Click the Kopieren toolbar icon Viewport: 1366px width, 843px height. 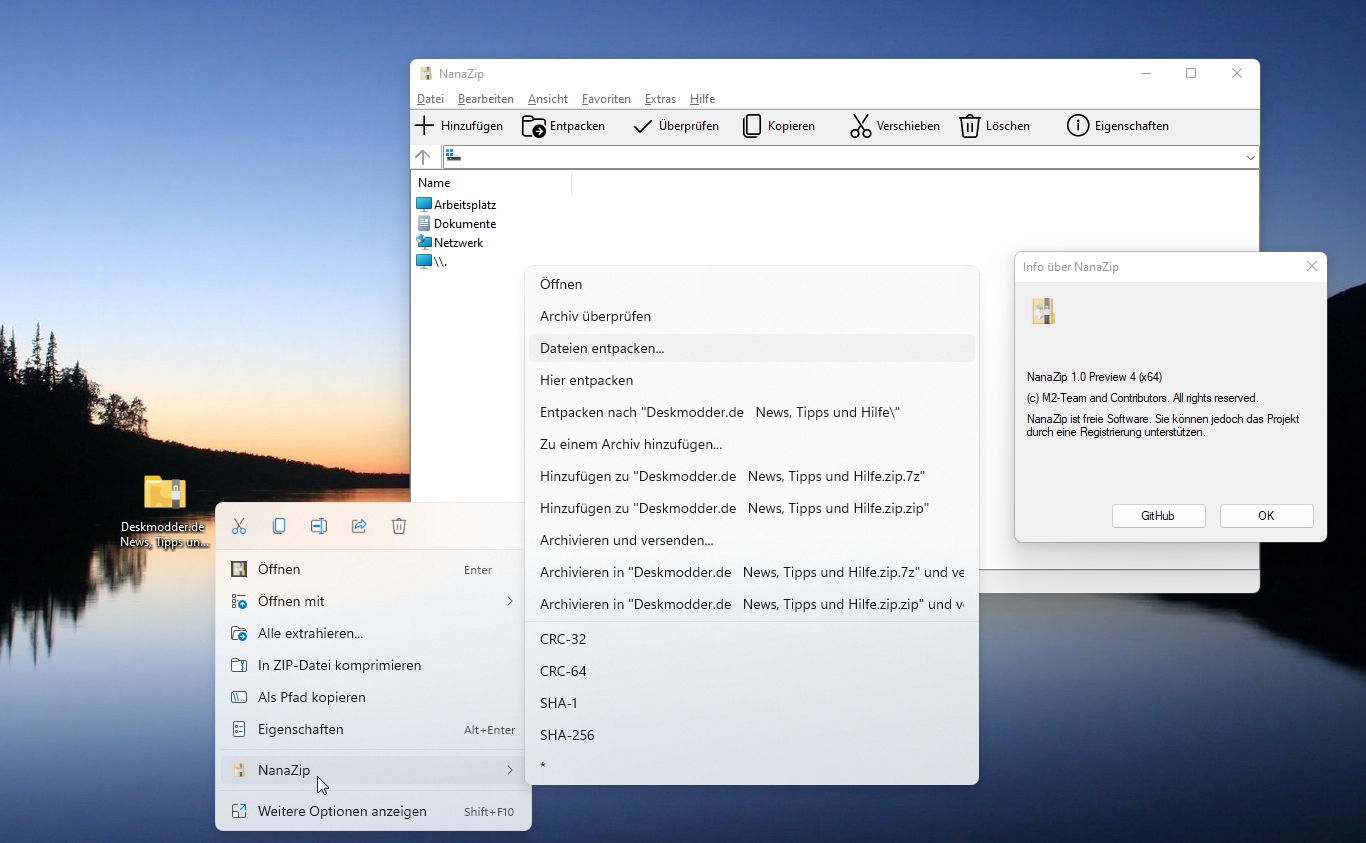(752, 126)
